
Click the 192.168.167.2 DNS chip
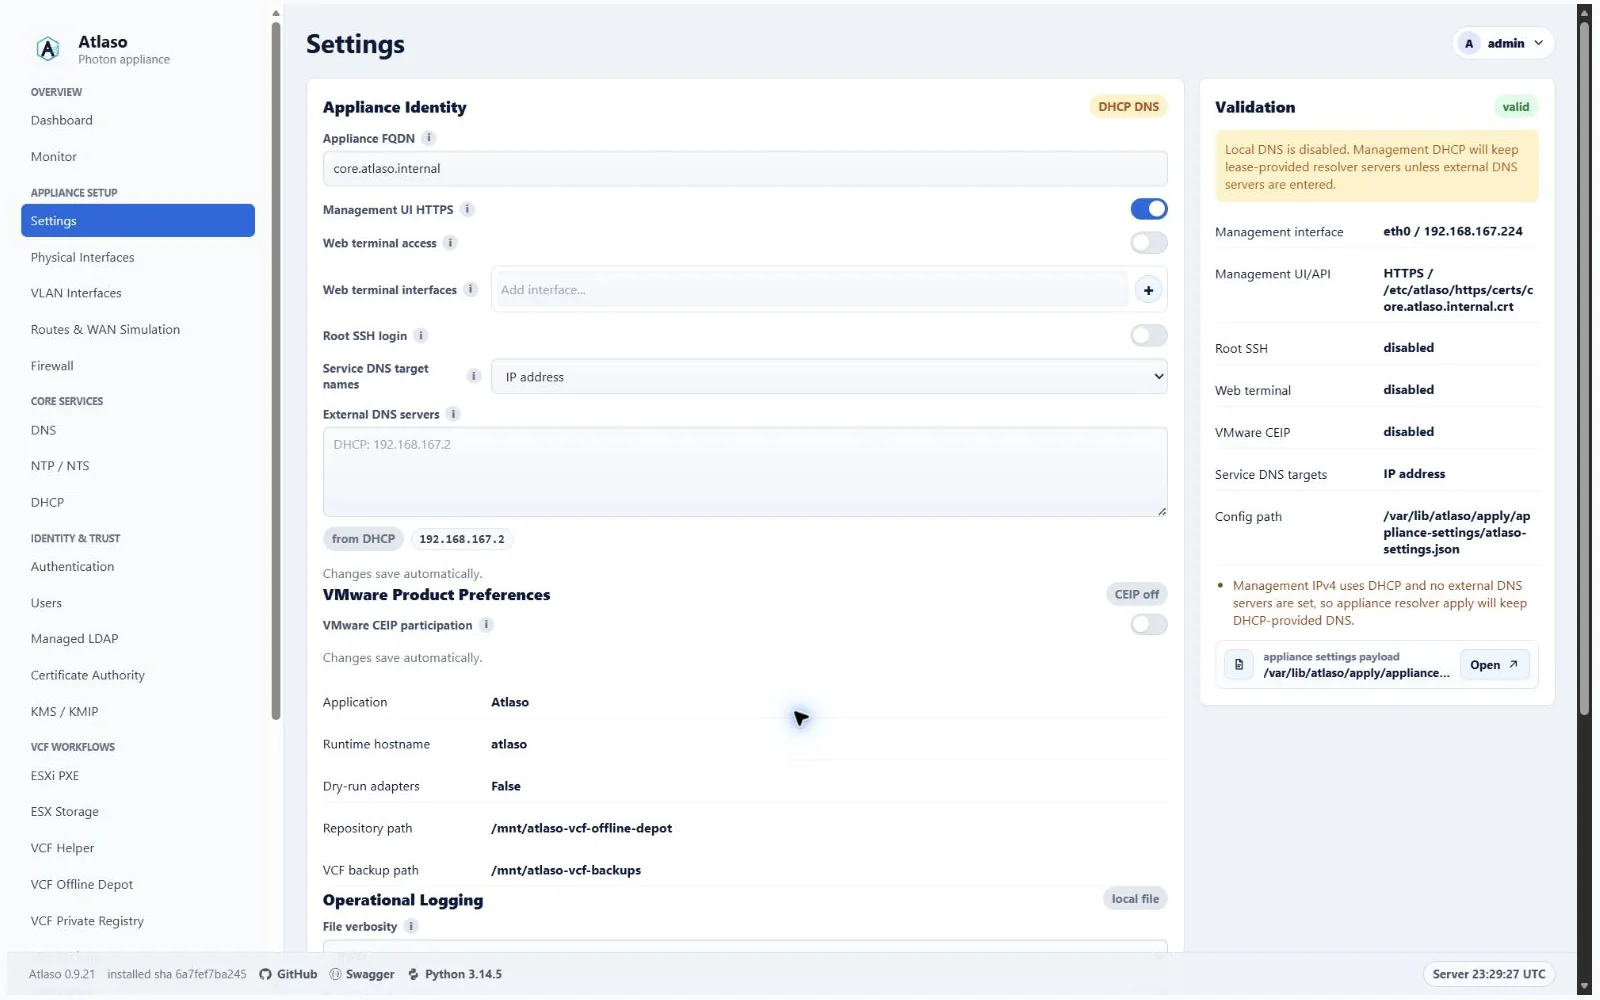(462, 539)
